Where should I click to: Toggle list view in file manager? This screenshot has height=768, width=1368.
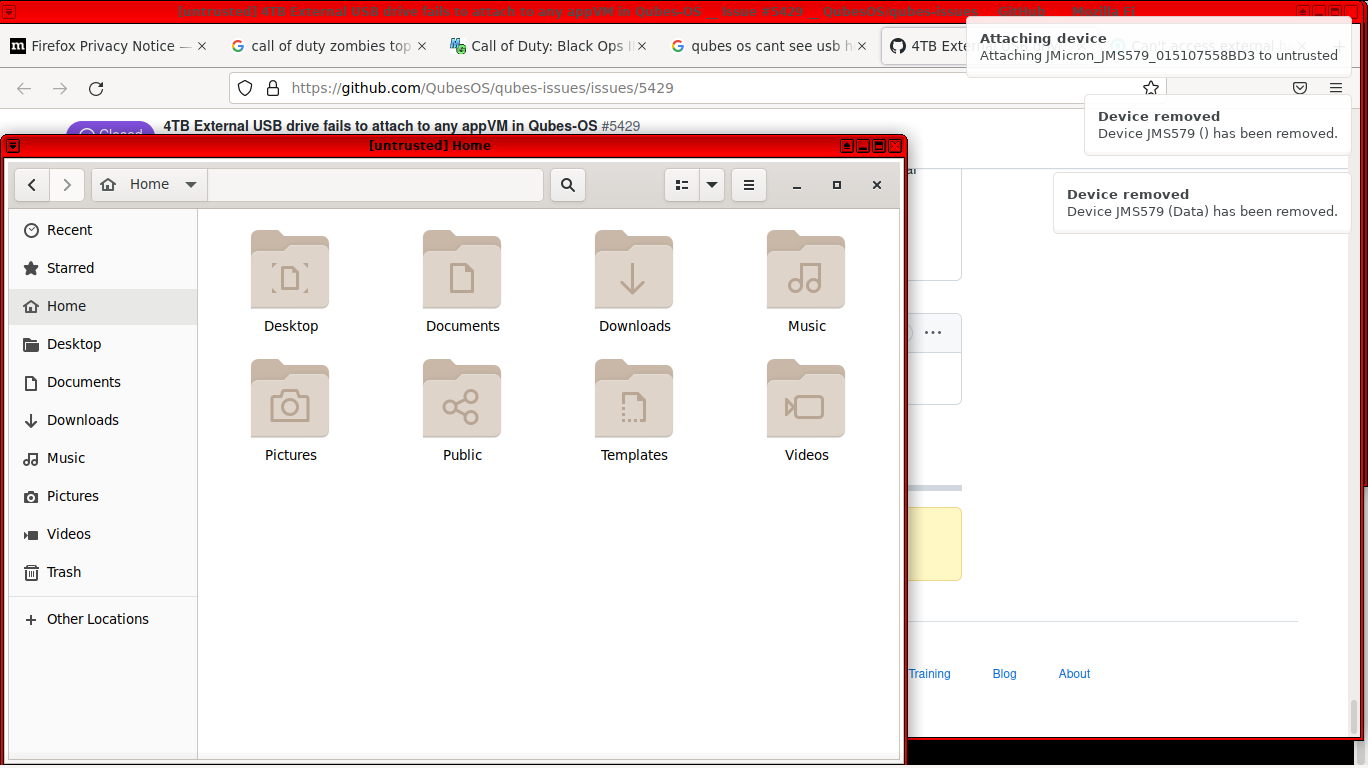[x=682, y=185]
